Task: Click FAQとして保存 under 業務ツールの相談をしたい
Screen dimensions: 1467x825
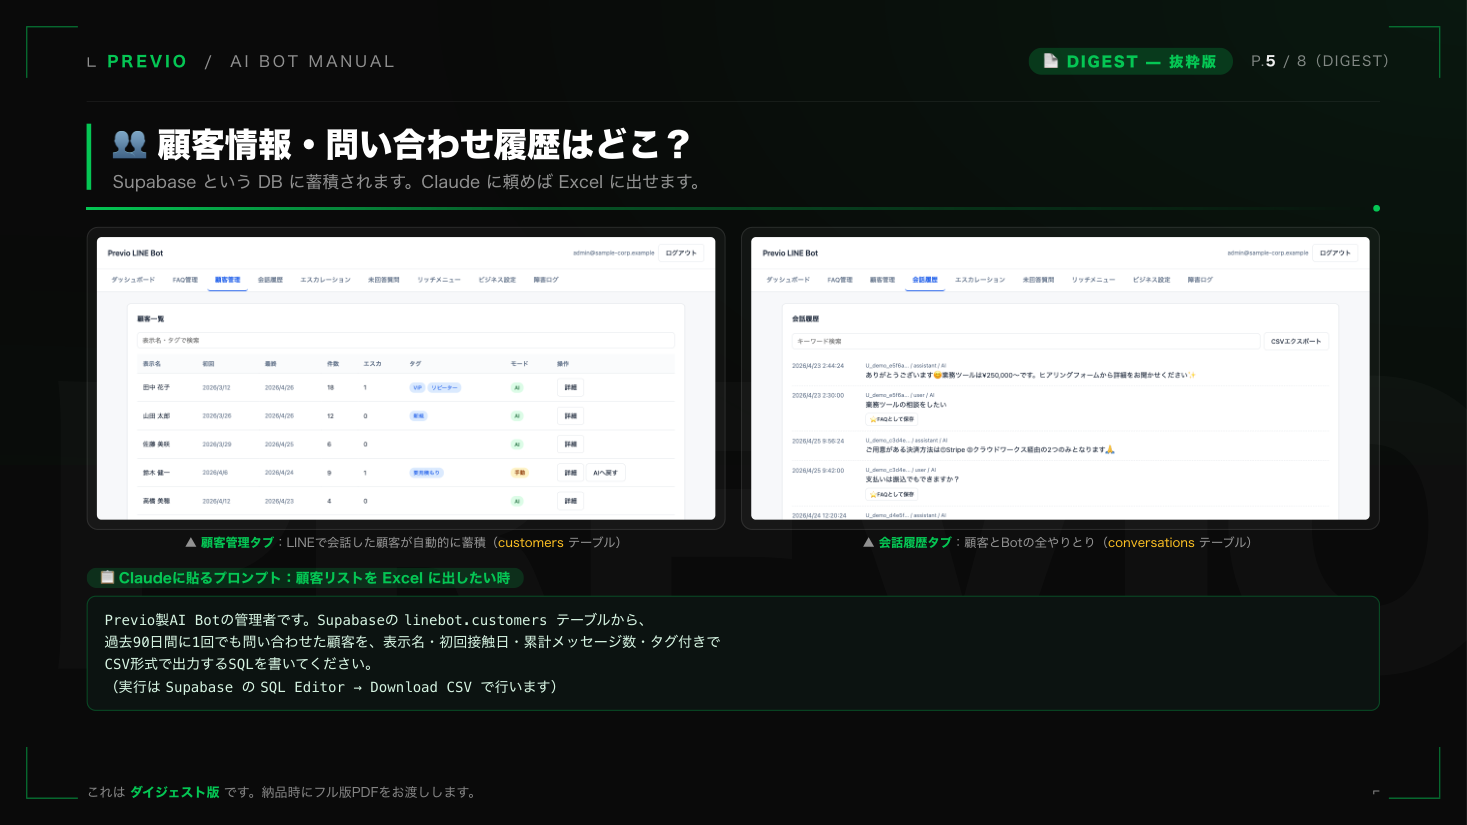Action: pyautogui.click(x=892, y=419)
